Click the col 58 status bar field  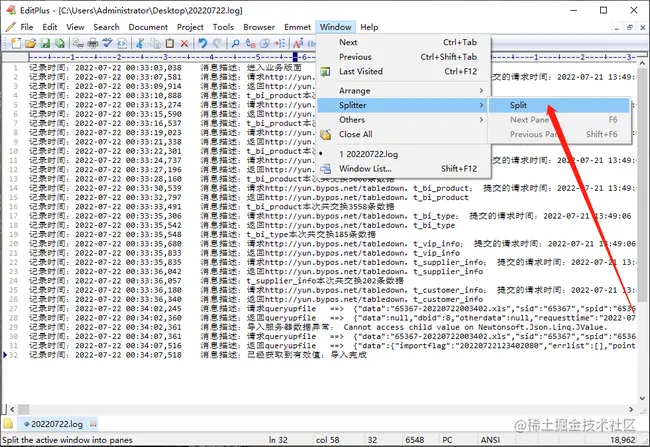coord(327,440)
